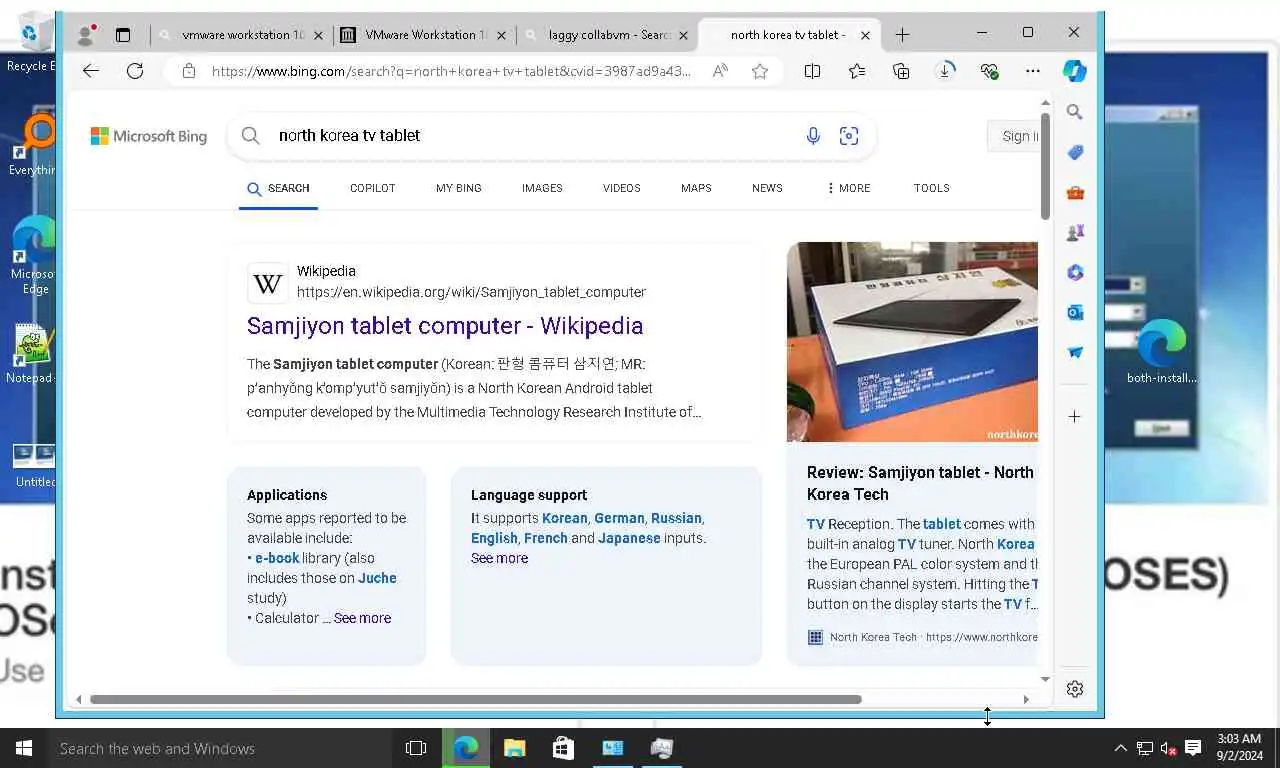Open the Windows Start menu
Image resolution: width=1280 pixels, height=768 pixels.
point(24,748)
